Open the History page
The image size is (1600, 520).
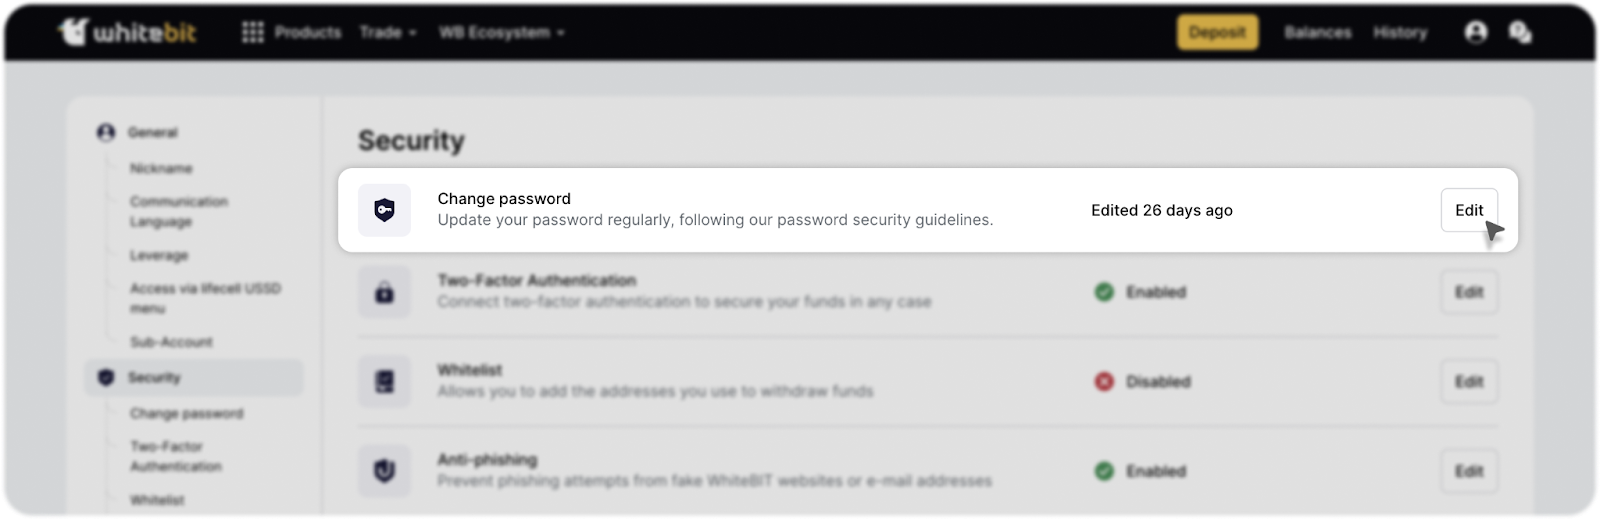pos(1400,32)
